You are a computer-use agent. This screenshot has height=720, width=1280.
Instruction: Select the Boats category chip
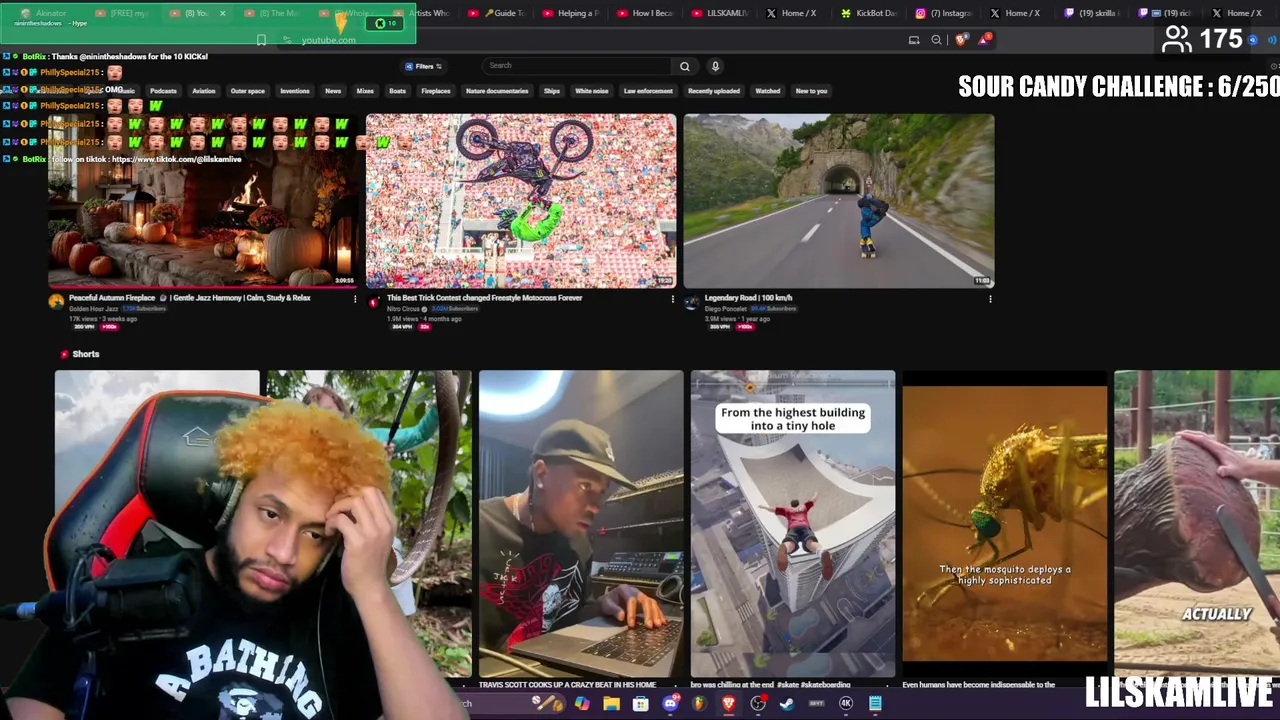coord(397,91)
